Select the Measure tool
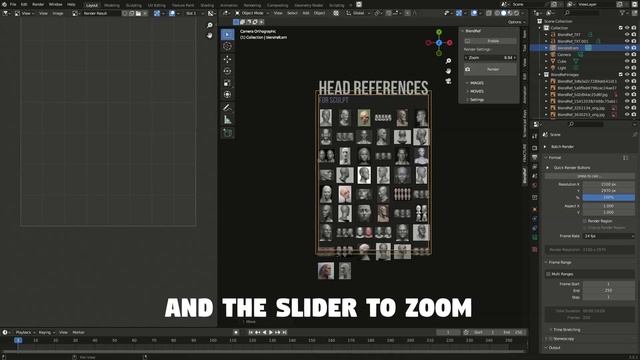 click(x=227, y=120)
